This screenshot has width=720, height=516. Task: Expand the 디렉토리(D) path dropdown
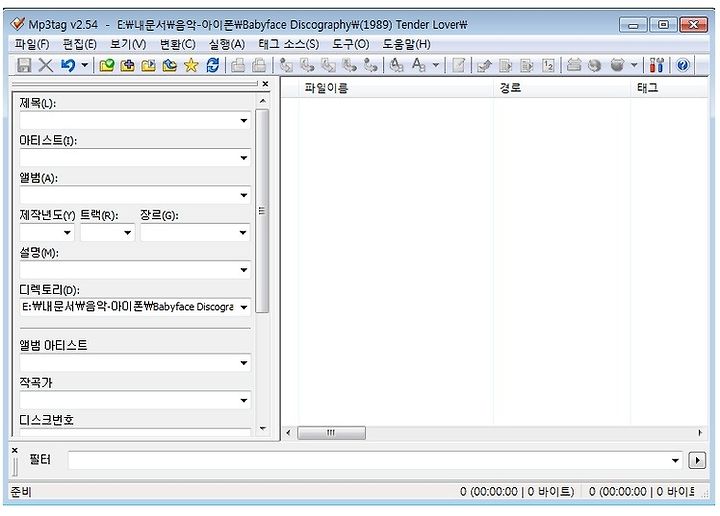[x=244, y=307]
